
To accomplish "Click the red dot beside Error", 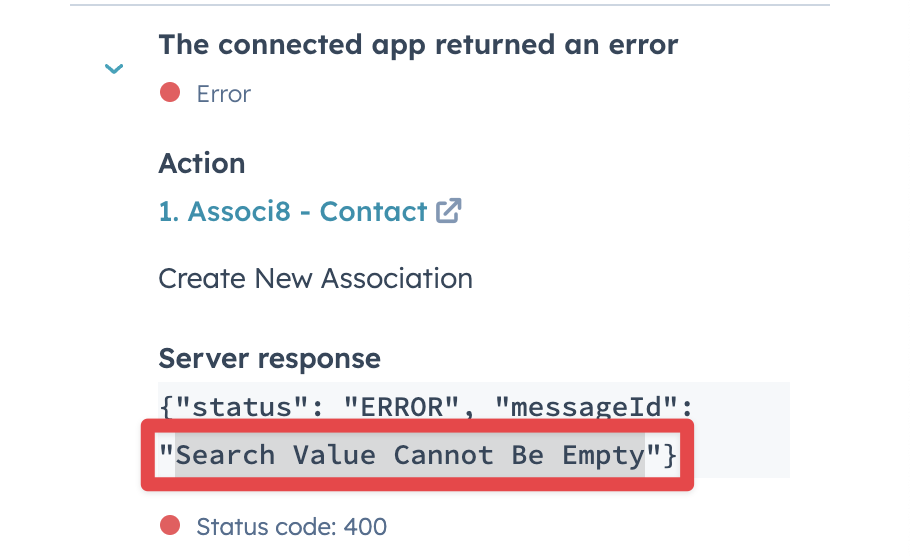I will tap(170, 93).
